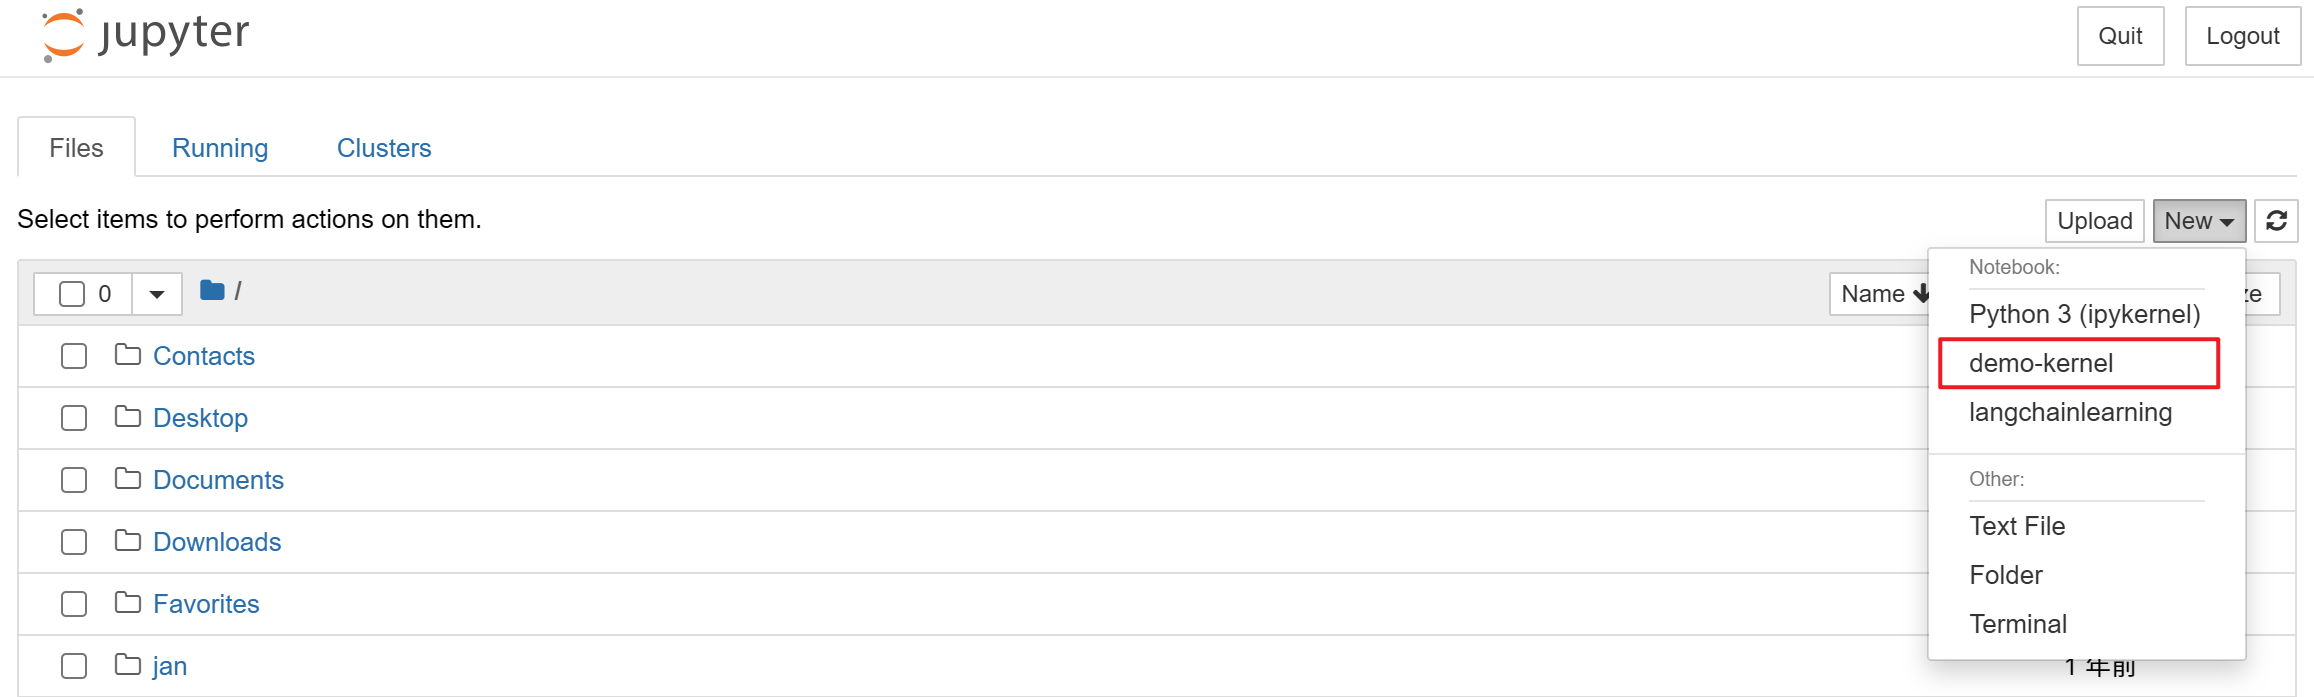Screen dimensions: 2314x697
Task: Click the Upload button
Action: 2095,221
